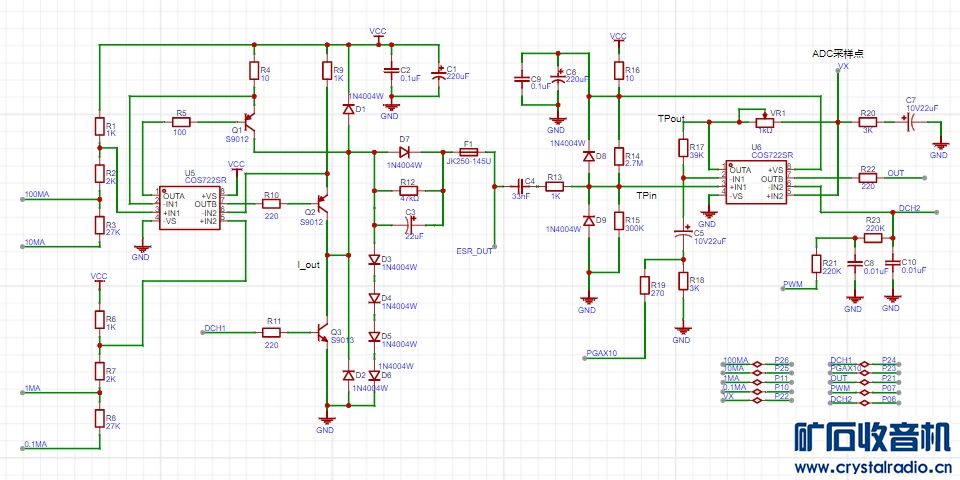Click the R23 resistor symbol
Image resolution: width=960 pixels, height=480 pixels.
click(x=874, y=238)
